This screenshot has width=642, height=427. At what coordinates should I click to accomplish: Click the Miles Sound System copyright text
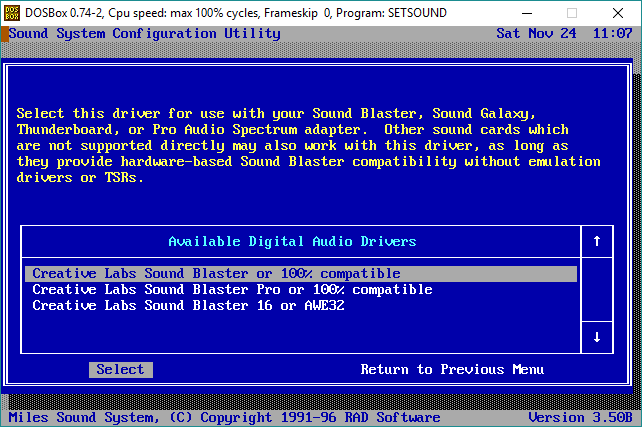(224, 418)
